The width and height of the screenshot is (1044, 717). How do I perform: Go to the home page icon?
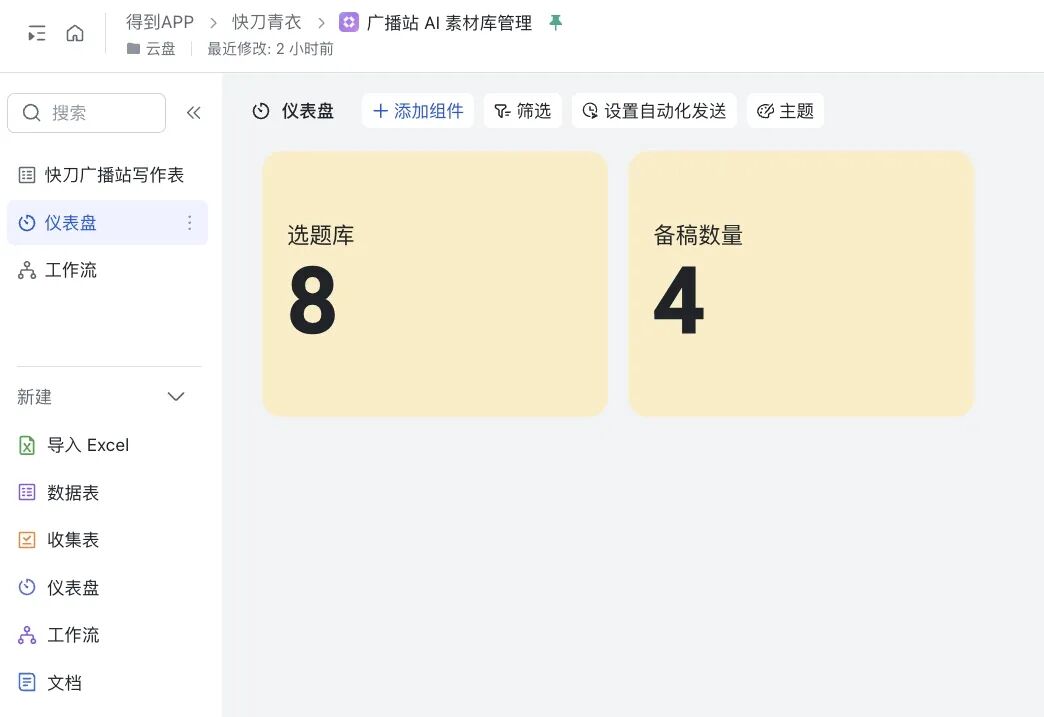[75, 33]
